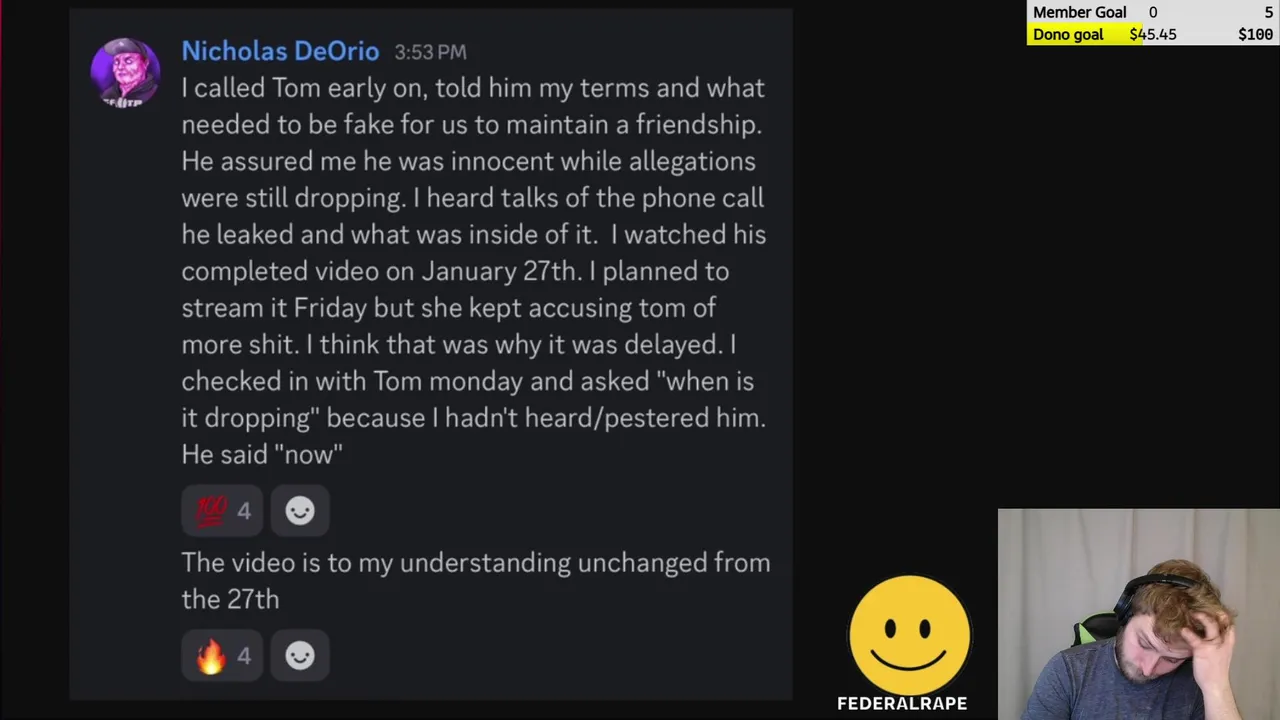
Task: Click the 3:53 PM message timestamp
Action: (x=430, y=52)
